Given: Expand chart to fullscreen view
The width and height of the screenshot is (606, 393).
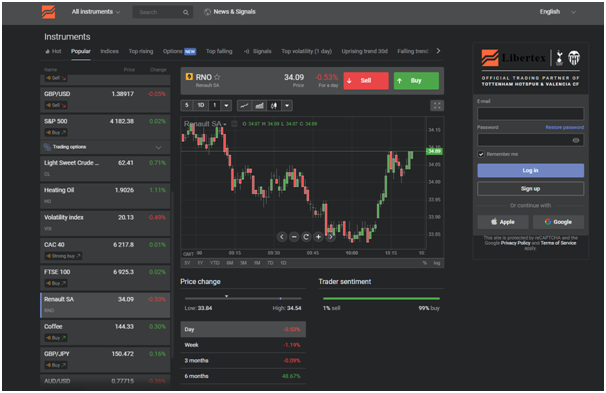Looking at the screenshot, I should tap(437, 105).
